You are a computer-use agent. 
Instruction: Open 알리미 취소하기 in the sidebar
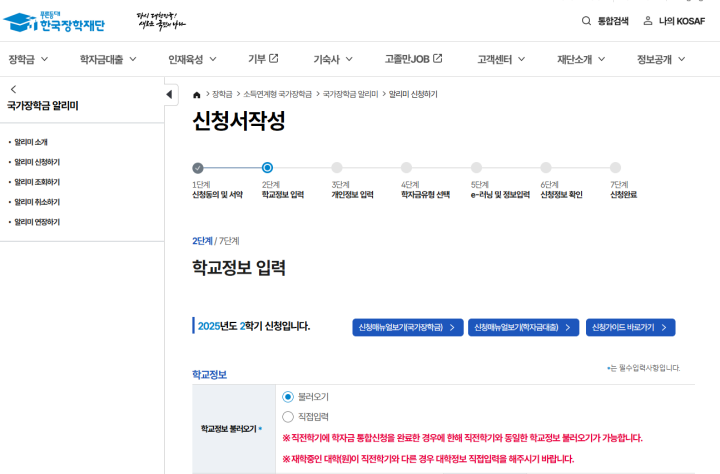point(37,202)
